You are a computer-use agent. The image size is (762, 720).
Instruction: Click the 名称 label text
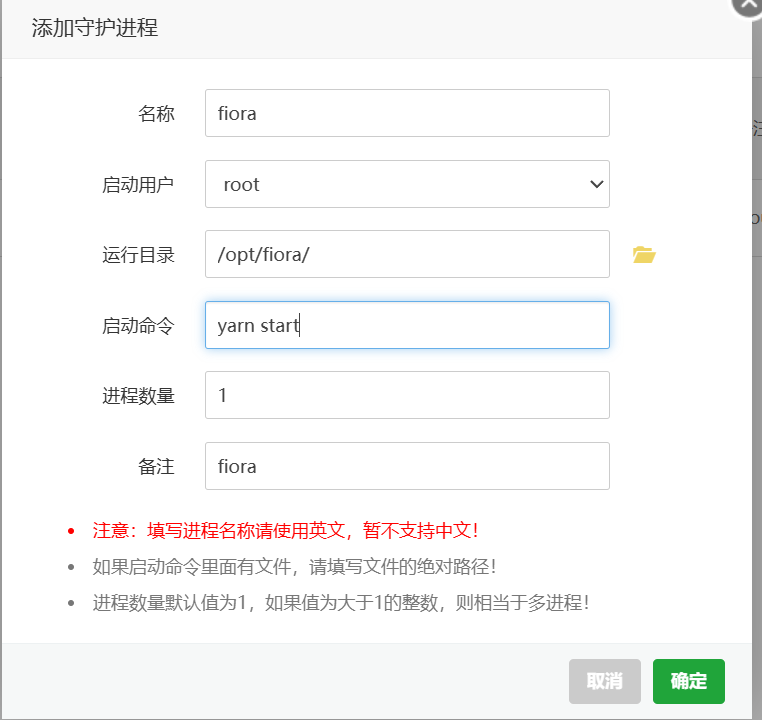(x=156, y=114)
